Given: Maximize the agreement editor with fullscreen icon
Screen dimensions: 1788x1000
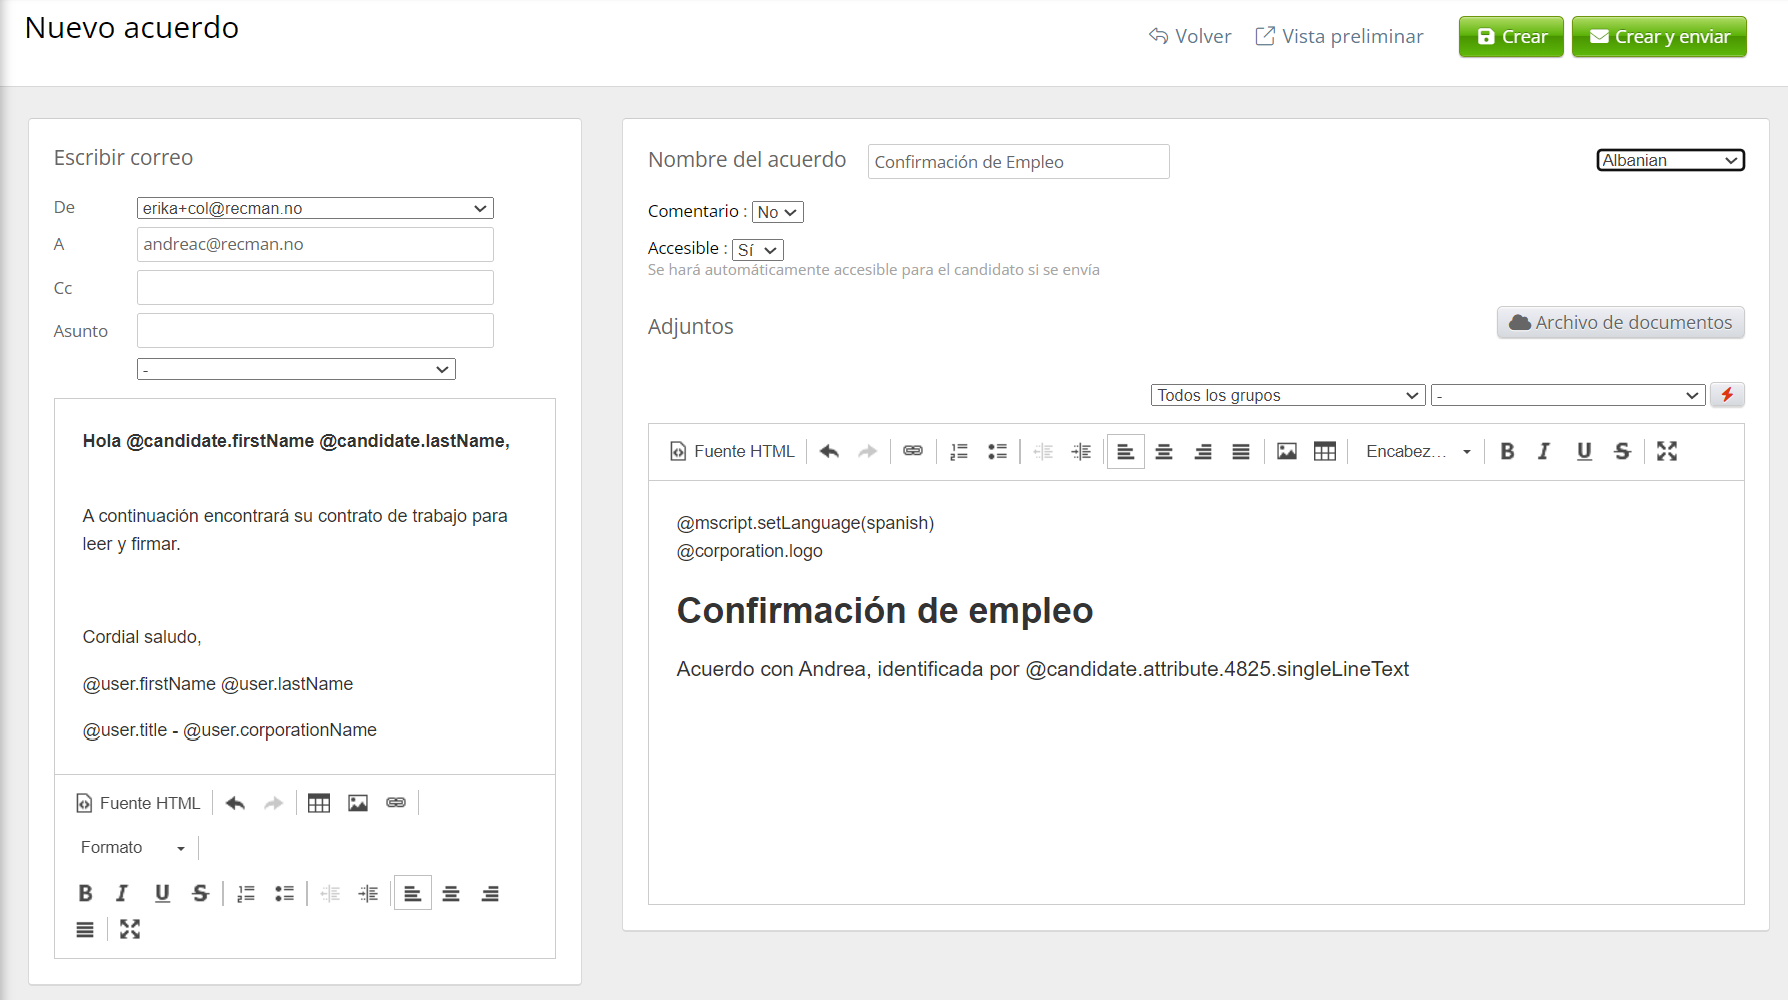Looking at the screenshot, I should [x=1666, y=451].
